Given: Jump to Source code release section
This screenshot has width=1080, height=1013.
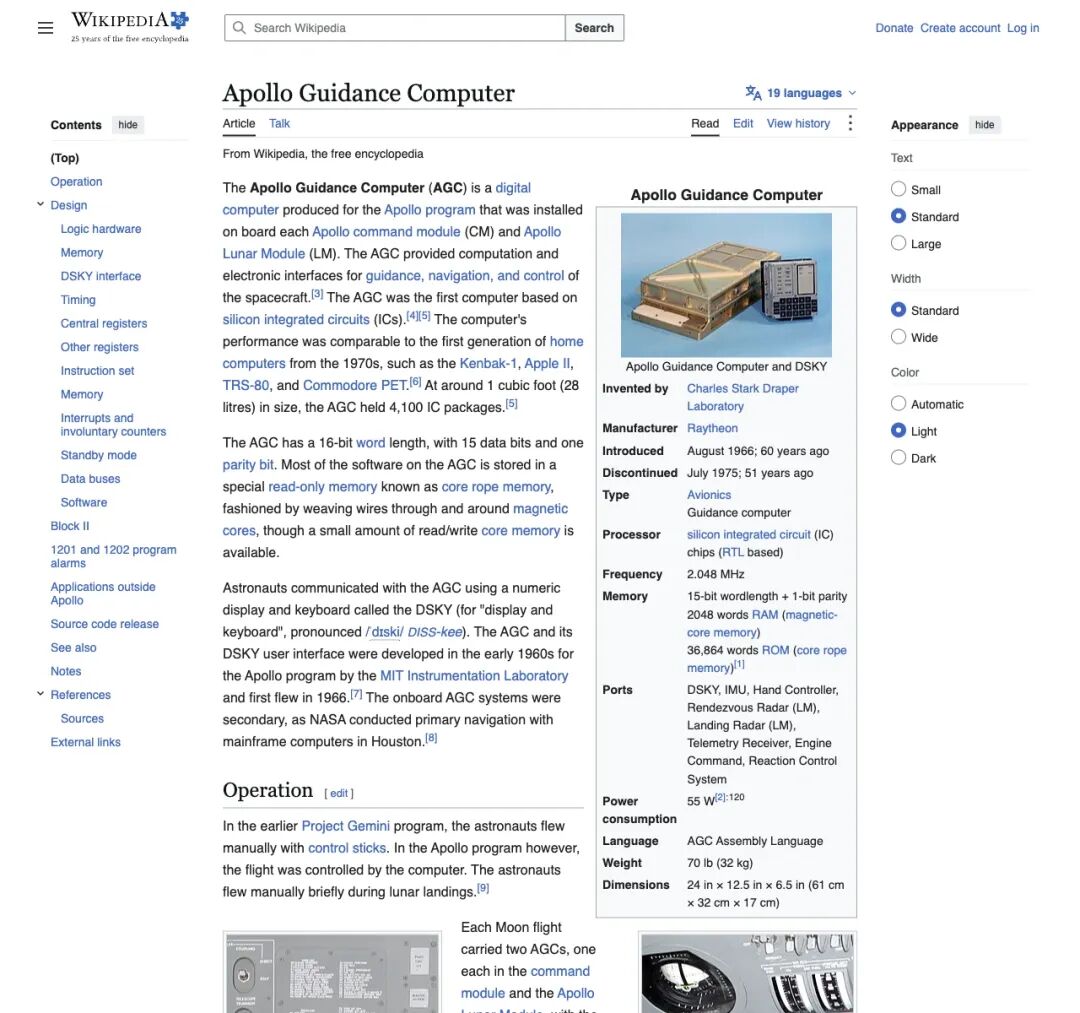Looking at the screenshot, I should [x=105, y=624].
